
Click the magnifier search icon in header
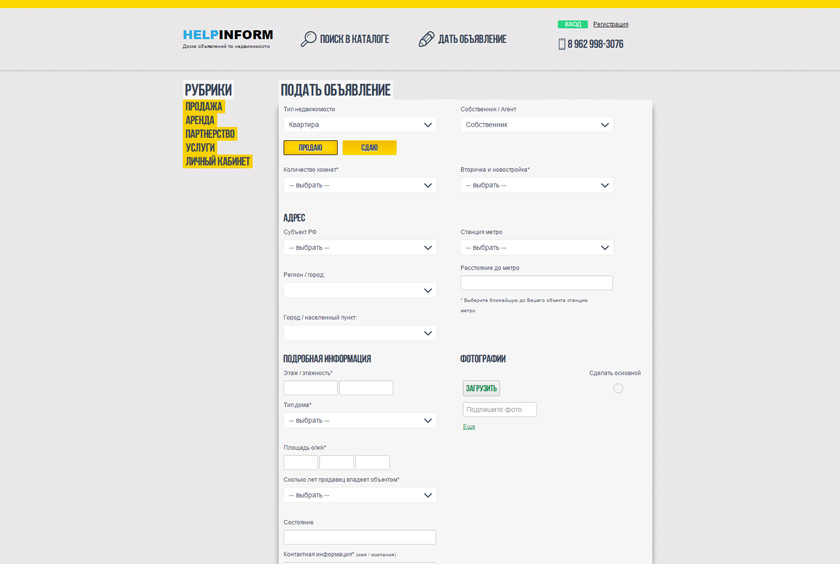pyautogui.click(x=309, y=39)
